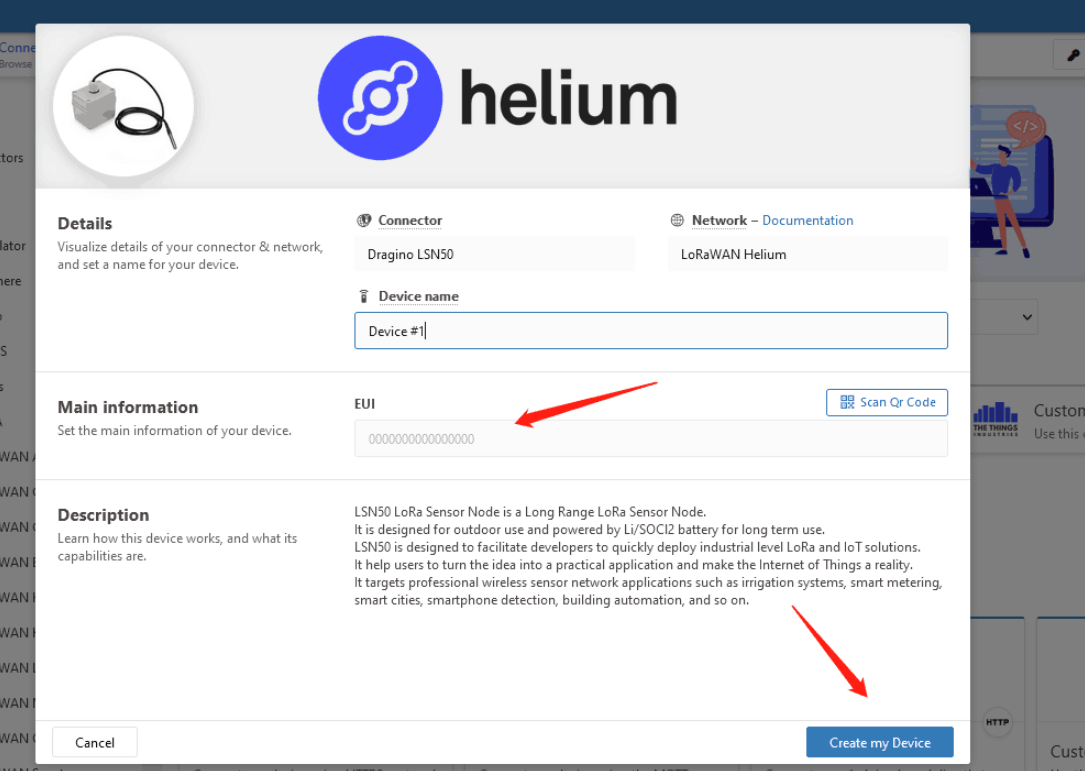Click The Things Industries logo in background
The image size is (1085, 771).
pyautogui.click(x=995, y=418)
